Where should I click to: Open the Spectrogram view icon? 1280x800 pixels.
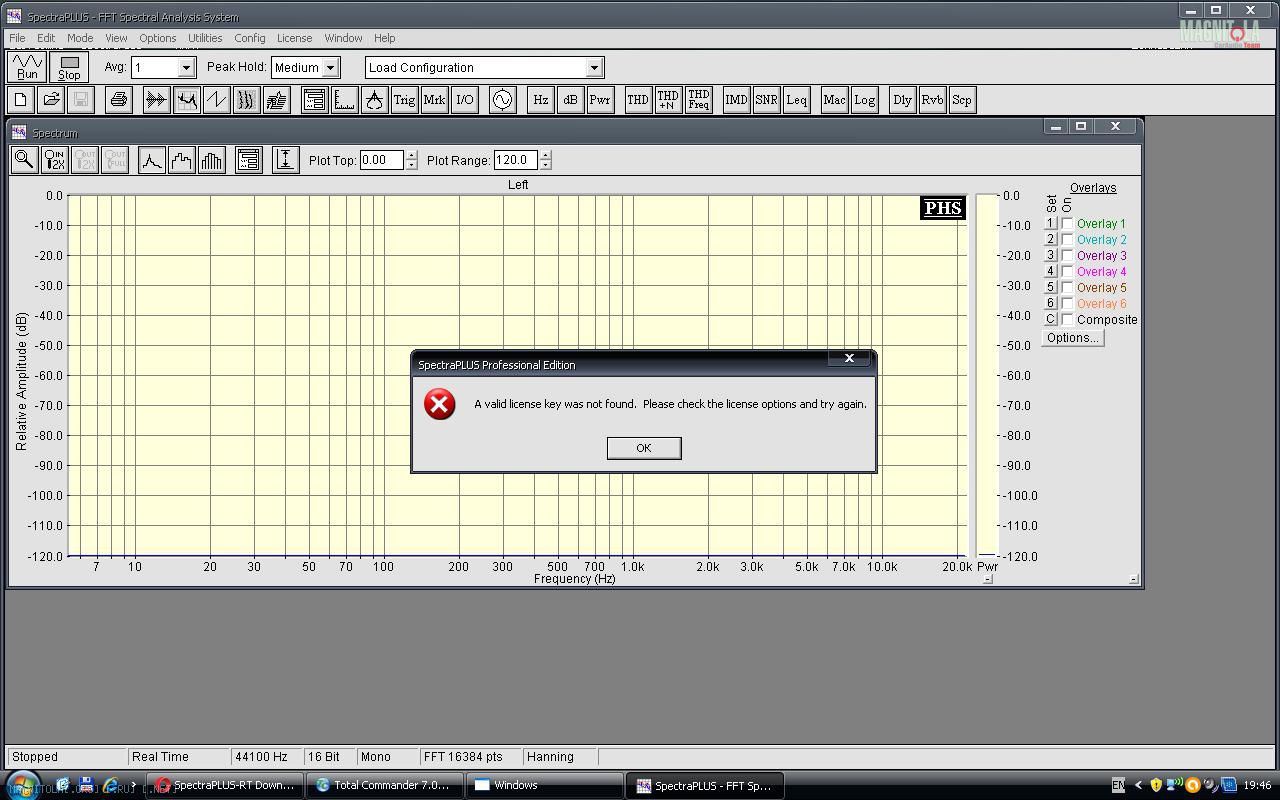point(246,100)
